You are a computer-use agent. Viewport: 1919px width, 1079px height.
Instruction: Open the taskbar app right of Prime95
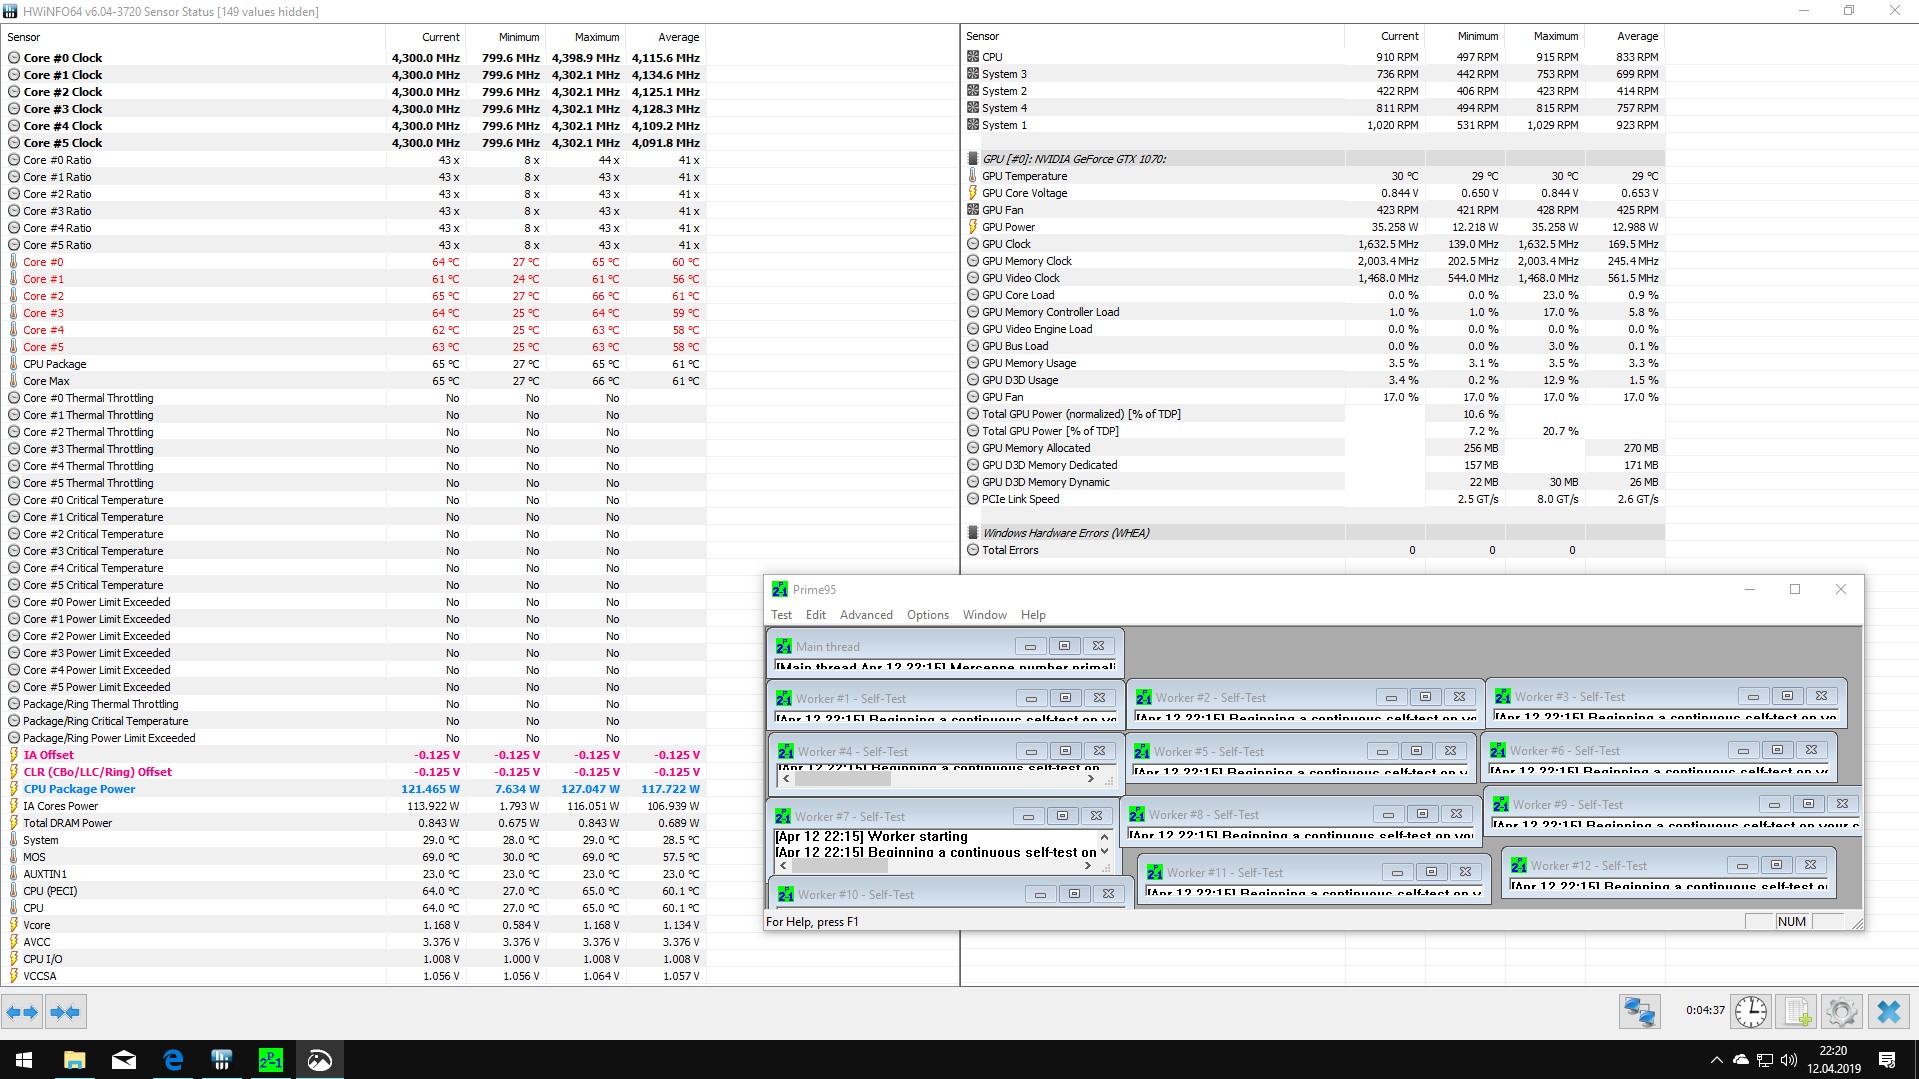pos(319,1060)
